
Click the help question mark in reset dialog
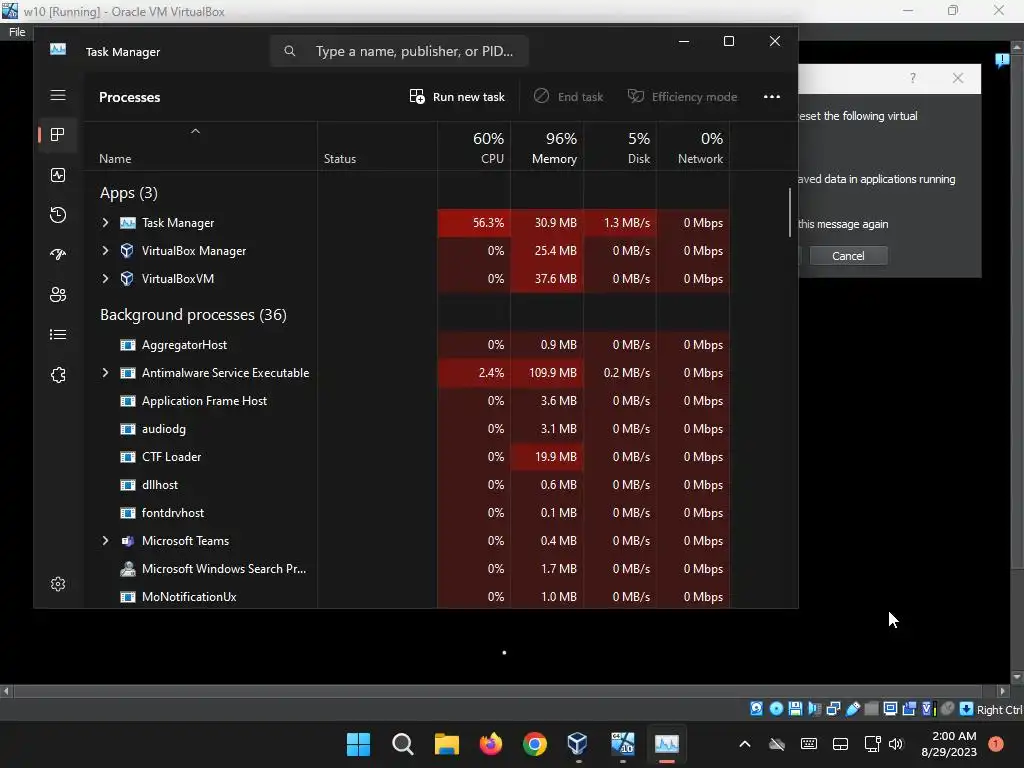913,78
